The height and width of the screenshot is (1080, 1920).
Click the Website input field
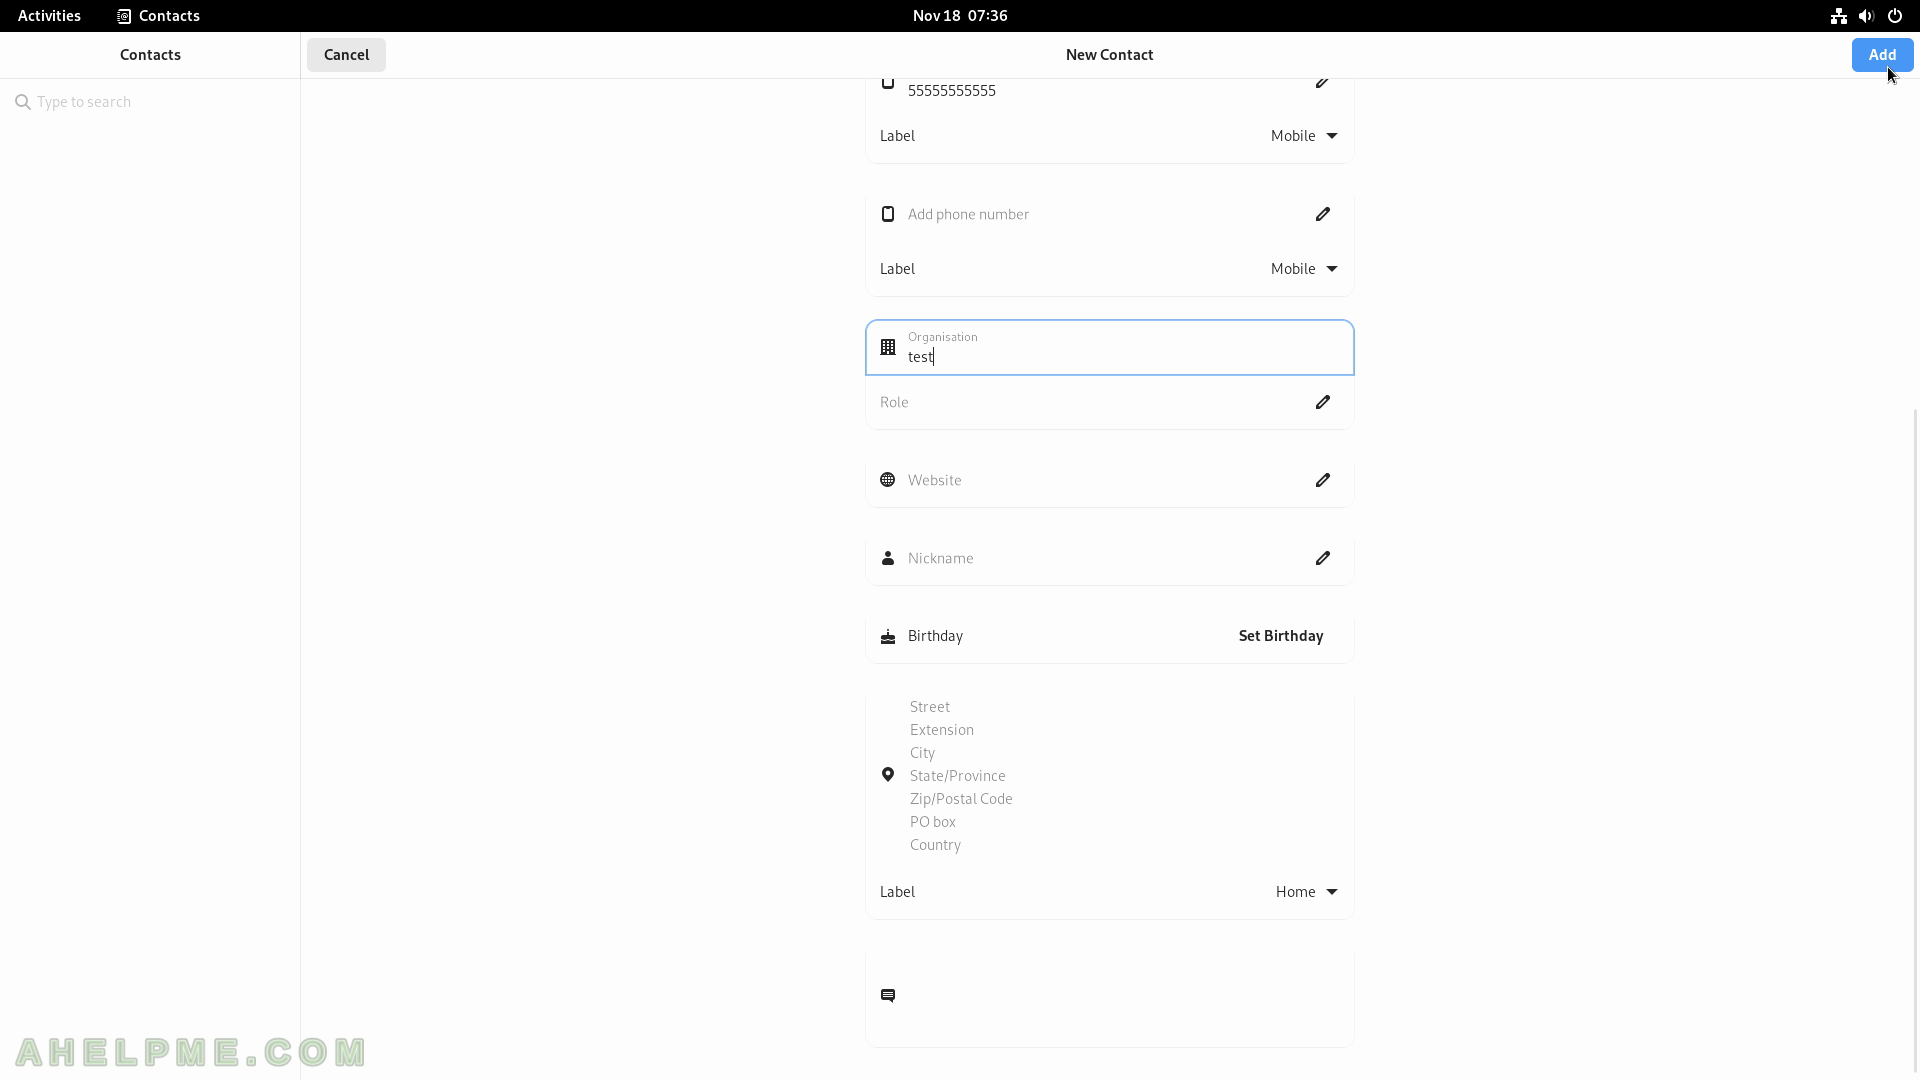click(x=1109, y=480)
